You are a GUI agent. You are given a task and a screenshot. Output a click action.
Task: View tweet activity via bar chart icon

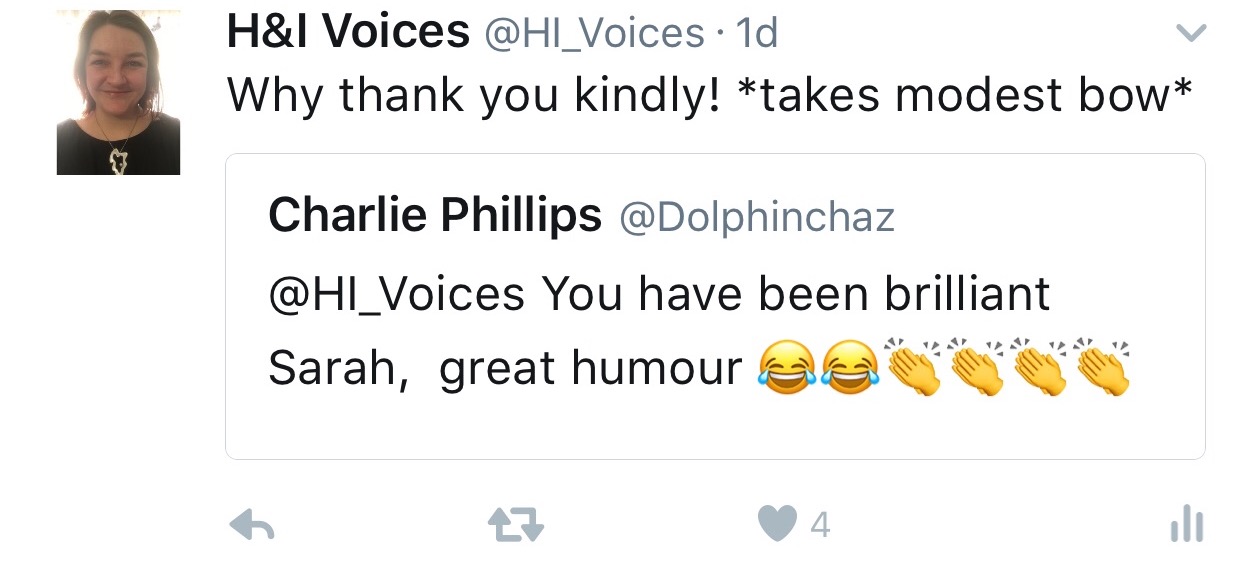(1186, 524)
